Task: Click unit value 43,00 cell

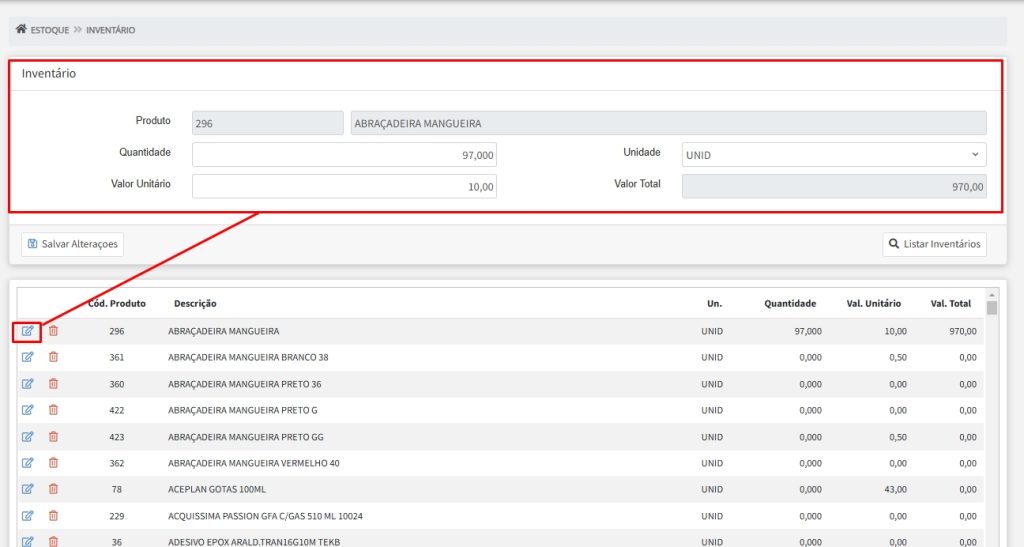Action: (895, 489)
